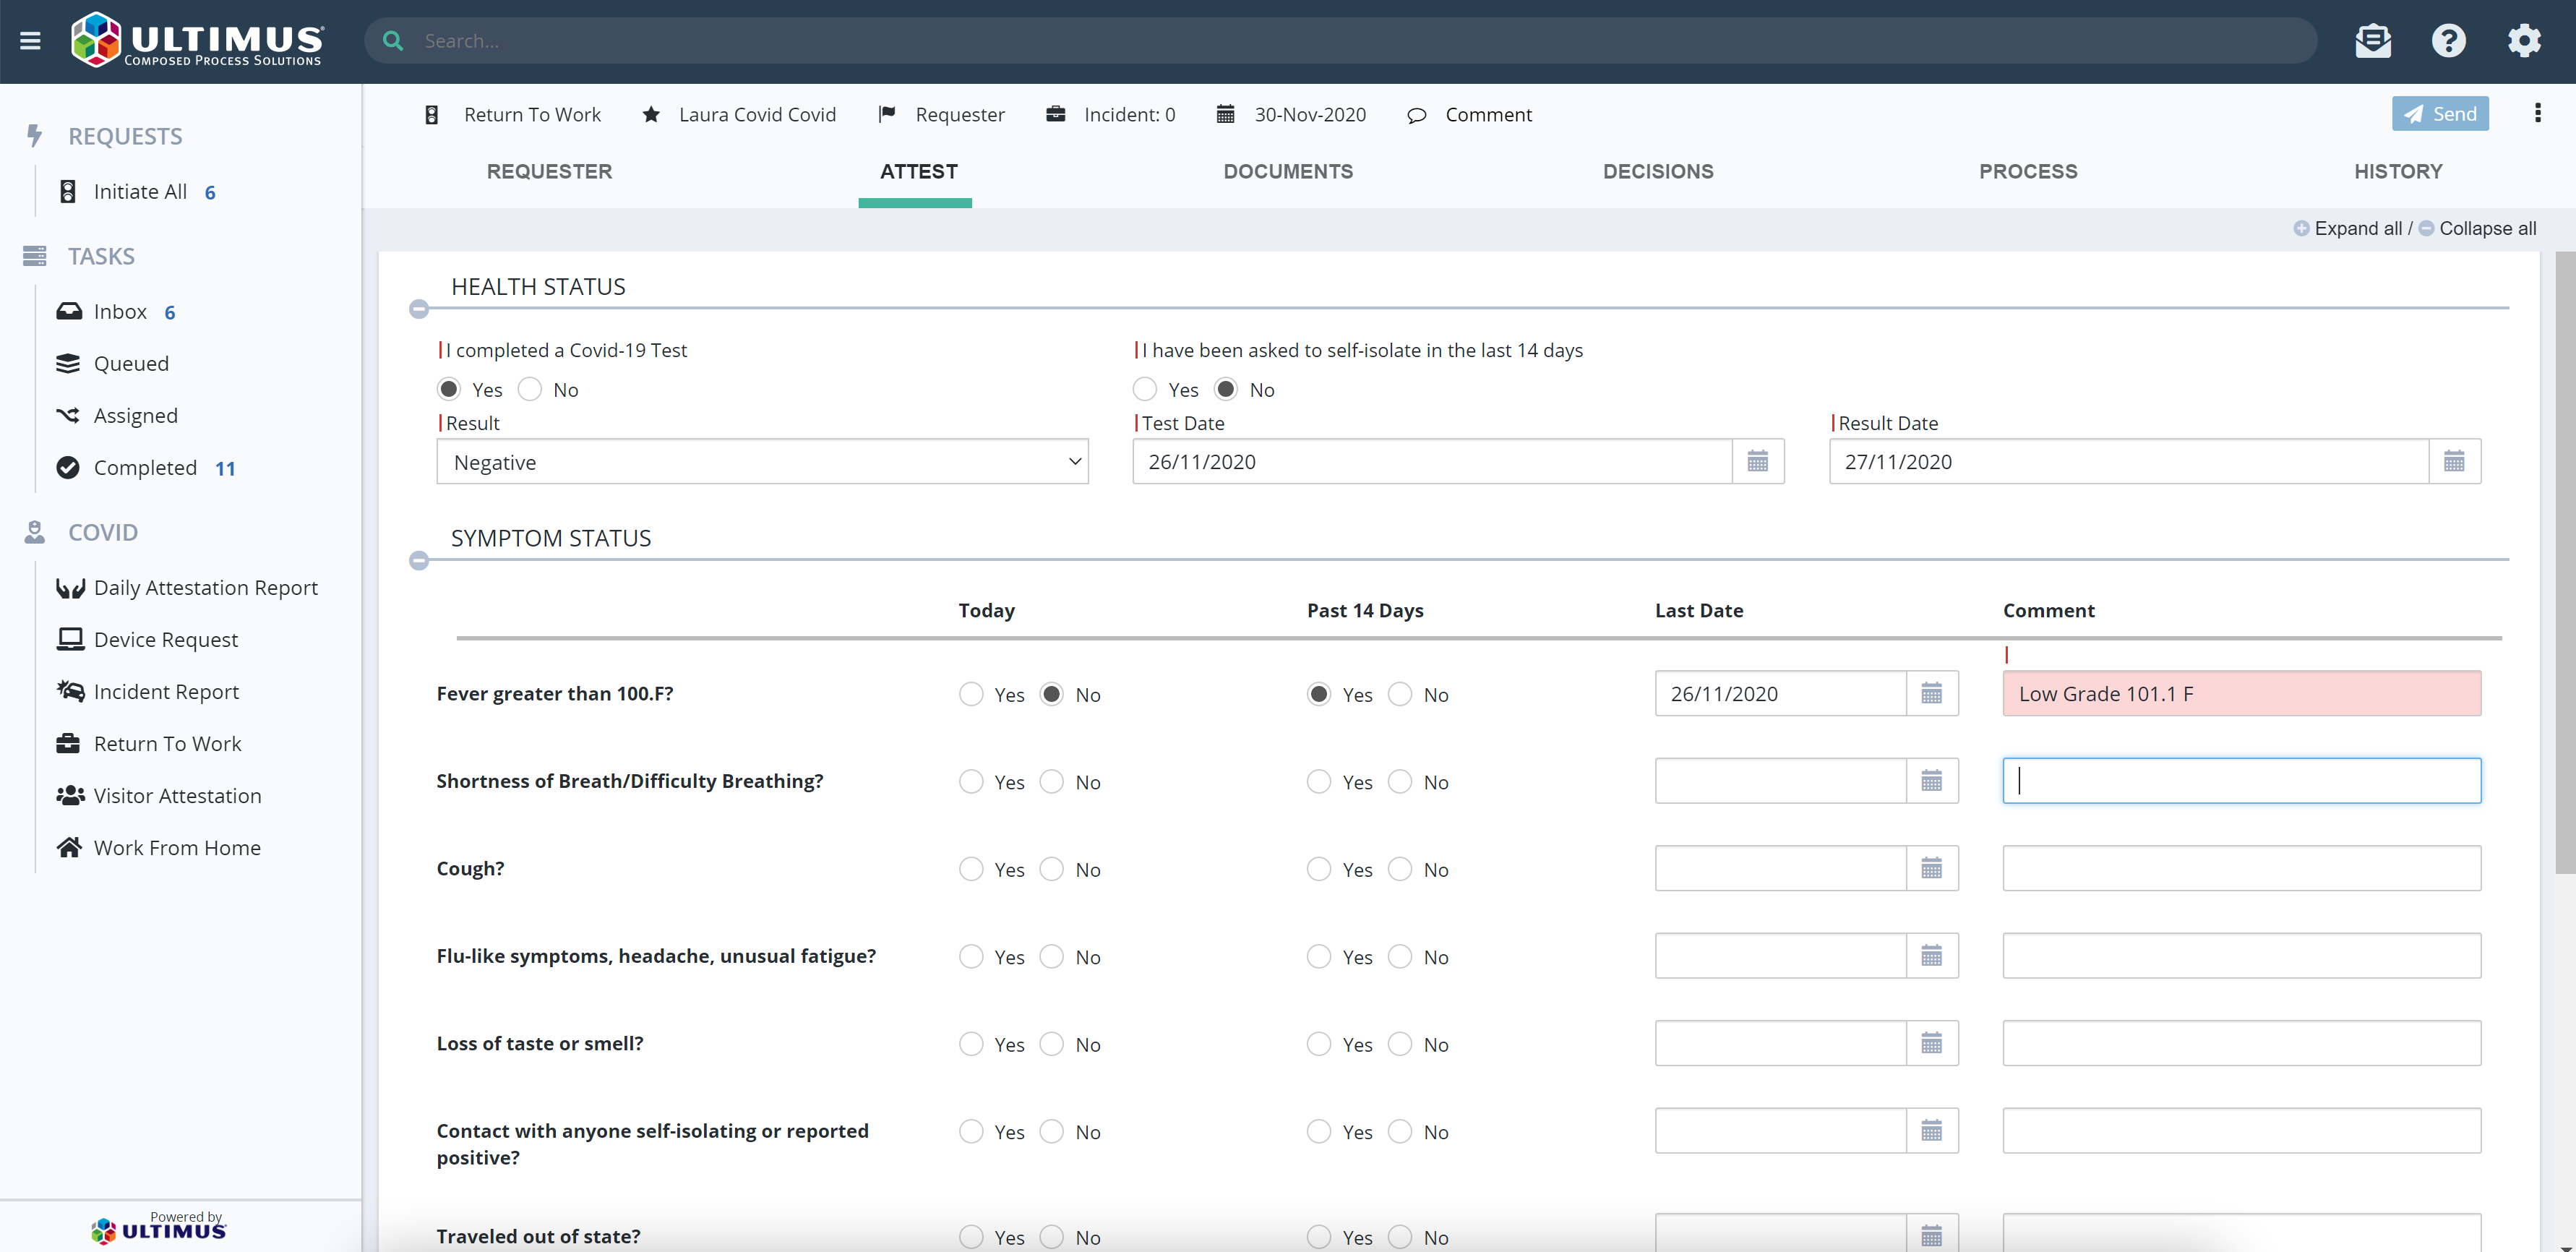
Task: Open the help question mark icon
Action: click(x=2448, y=41)
